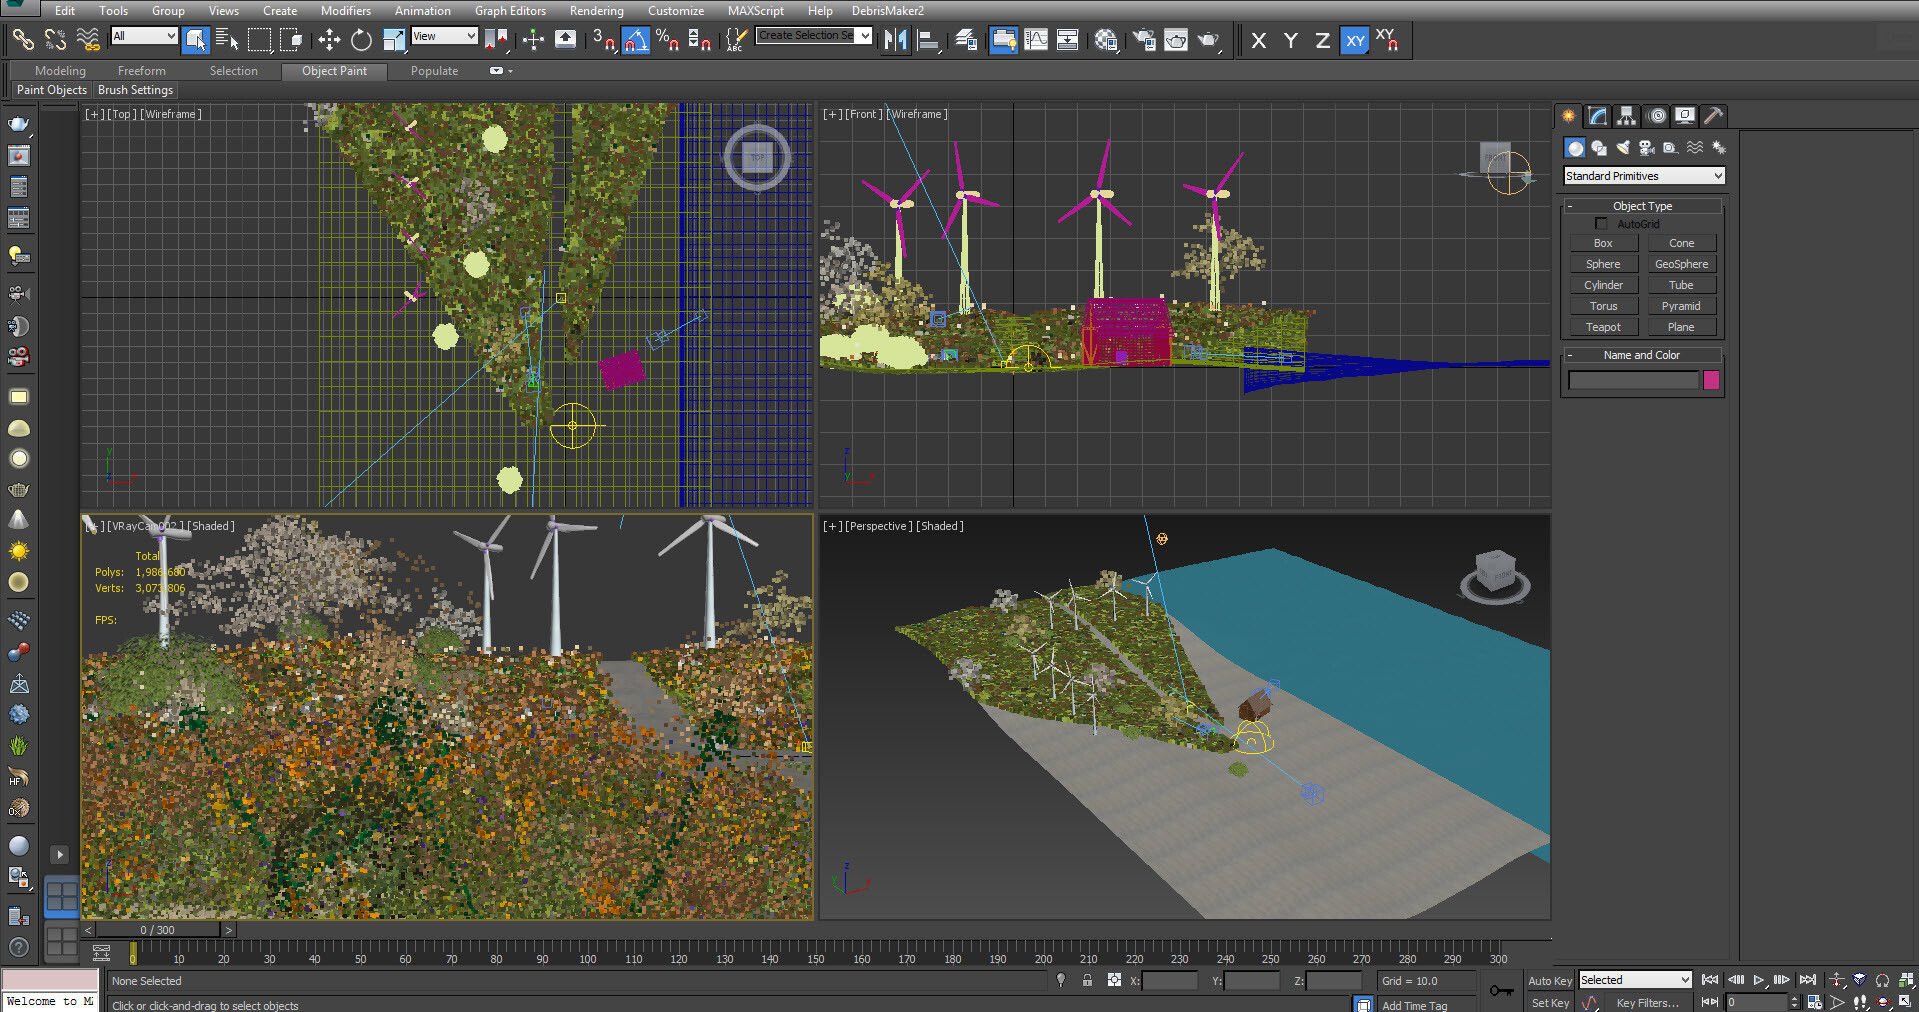Toggle Auto Key animation mode
This screenshot has height=1012, width=1919.
[x=1549, y=981]
